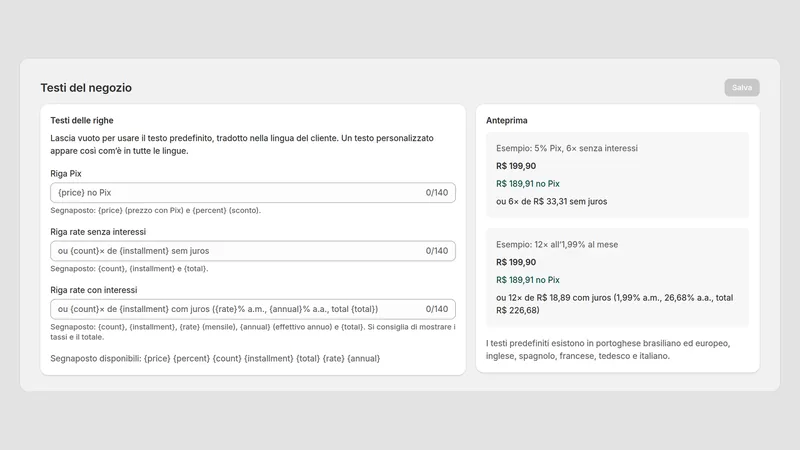The image size is (800, 450).
Task: Click the 'Lascia vuoto per usare' description
Action: [242, 144]
